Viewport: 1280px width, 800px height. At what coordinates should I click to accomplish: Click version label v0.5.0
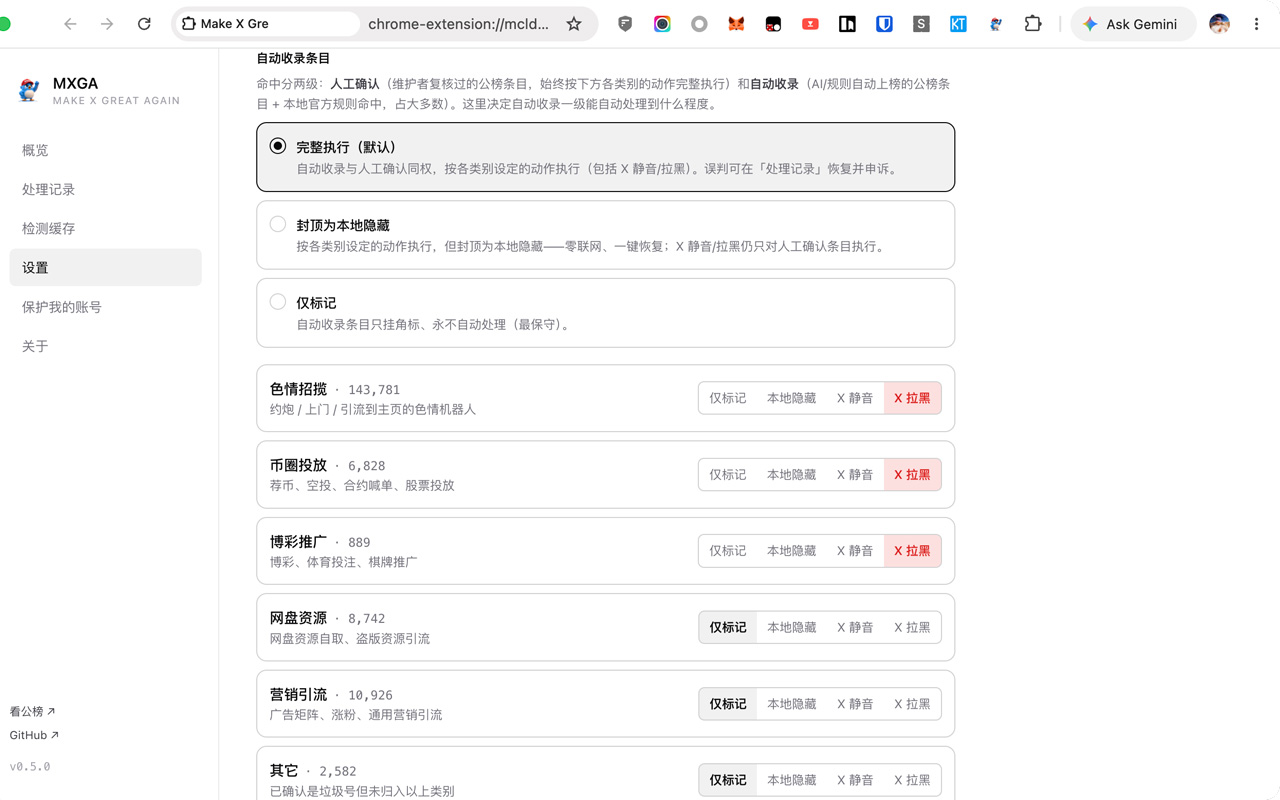(30, 767)
